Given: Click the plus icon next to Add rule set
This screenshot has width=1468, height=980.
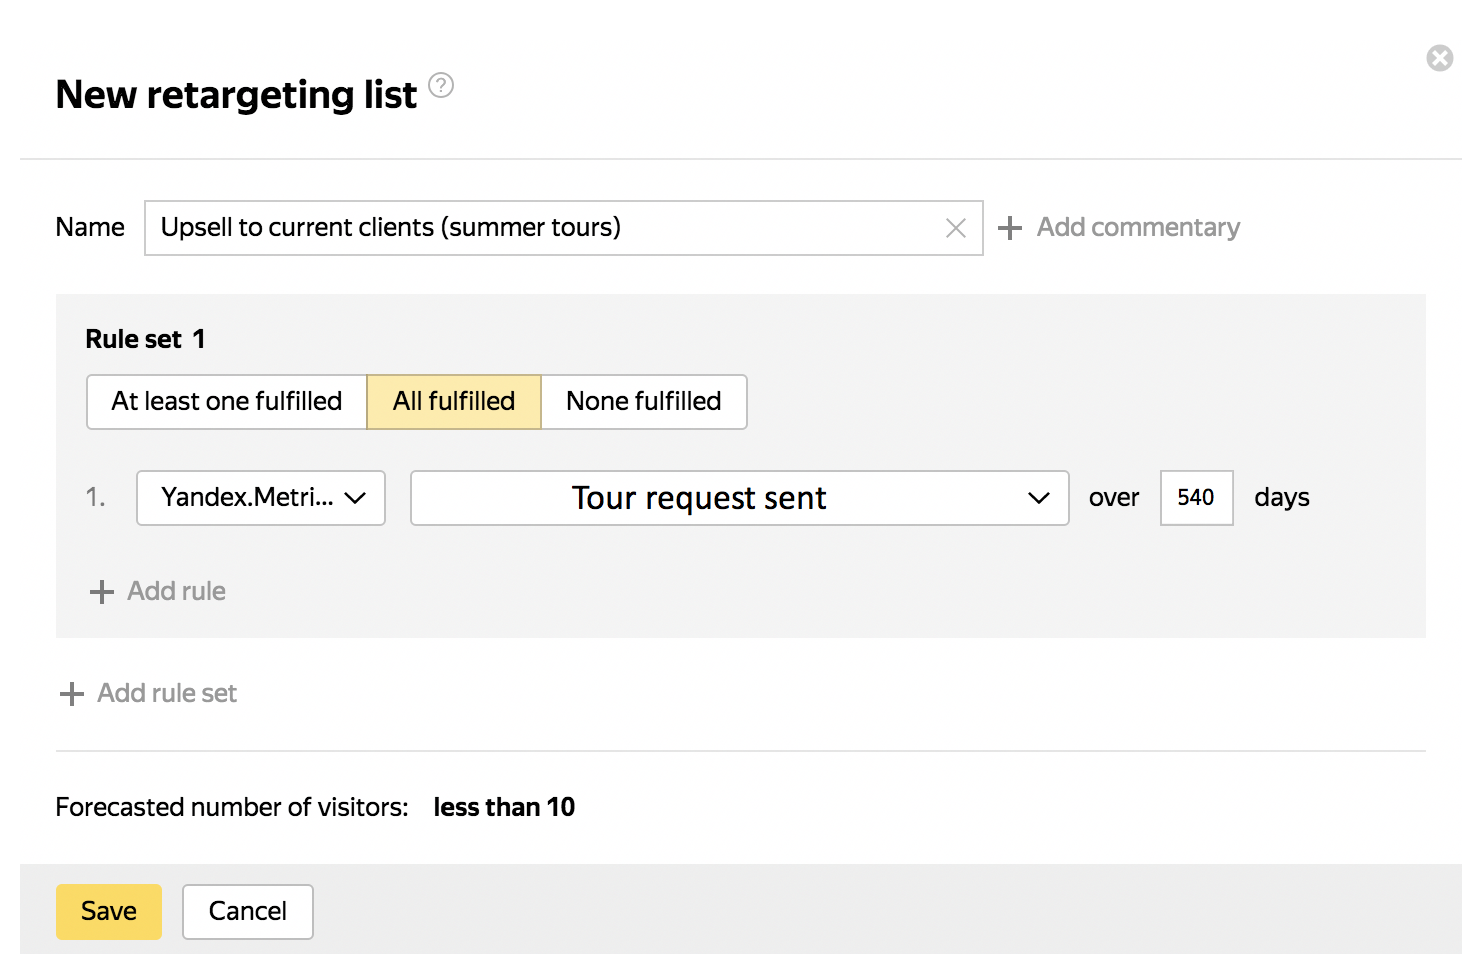Looking at the screenshot, I should [x=72, y=694].
